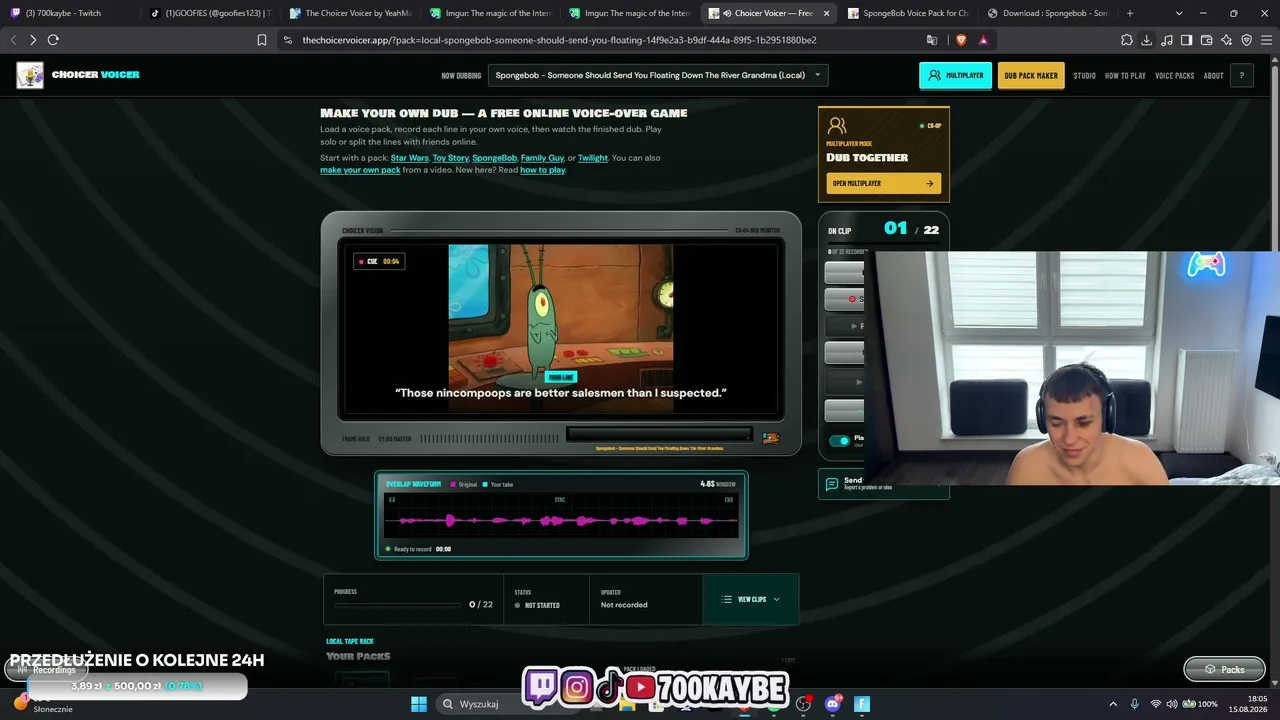This screenshot has width=1280, height=720.
Task: Click the dub progress bar
Action: point(398,604)
